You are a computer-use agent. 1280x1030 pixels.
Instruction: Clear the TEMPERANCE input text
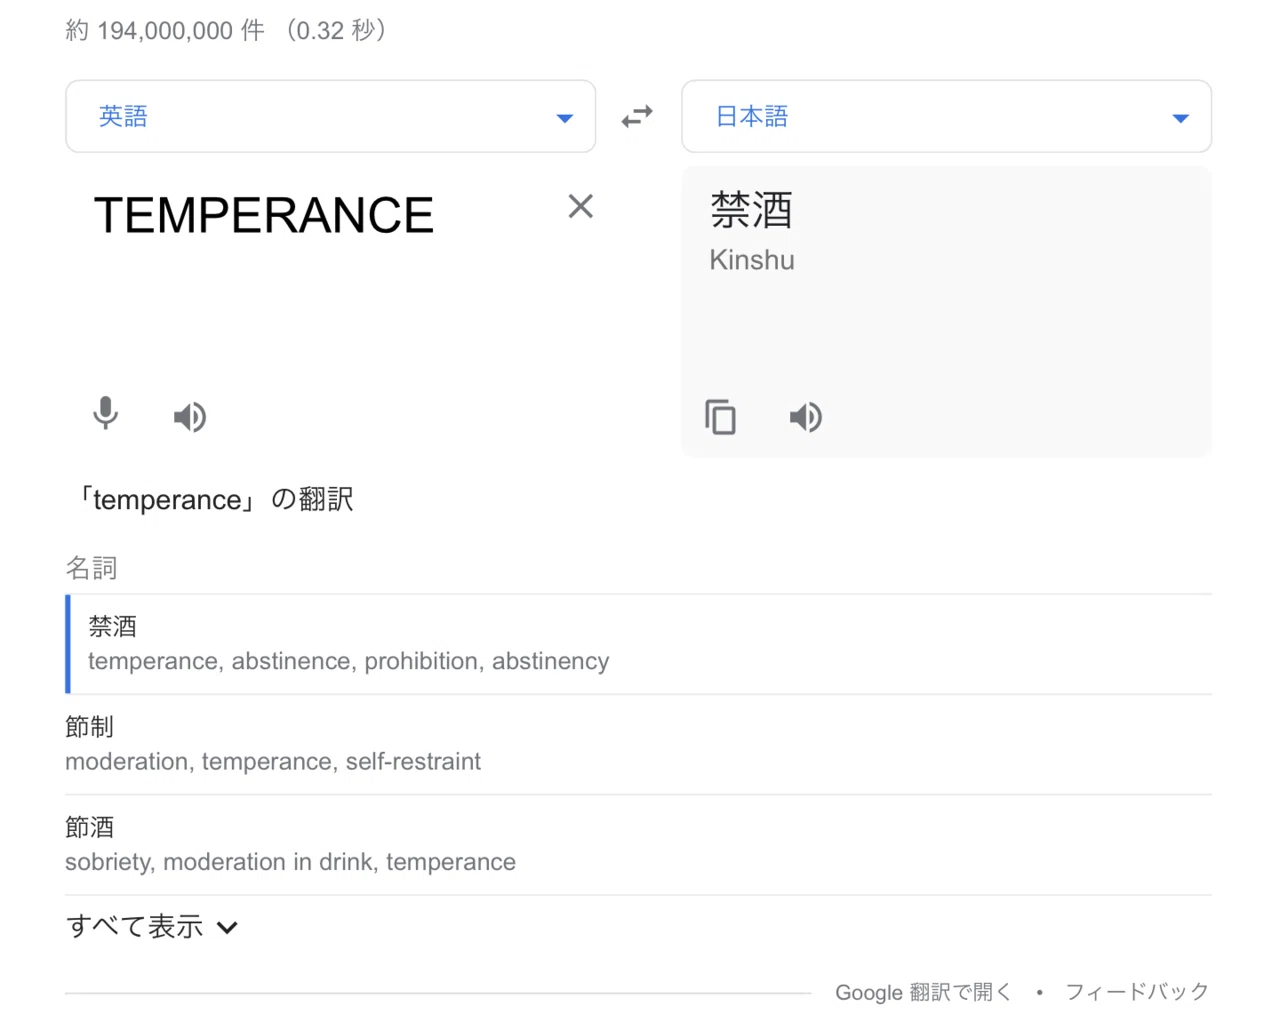[581, 207]
